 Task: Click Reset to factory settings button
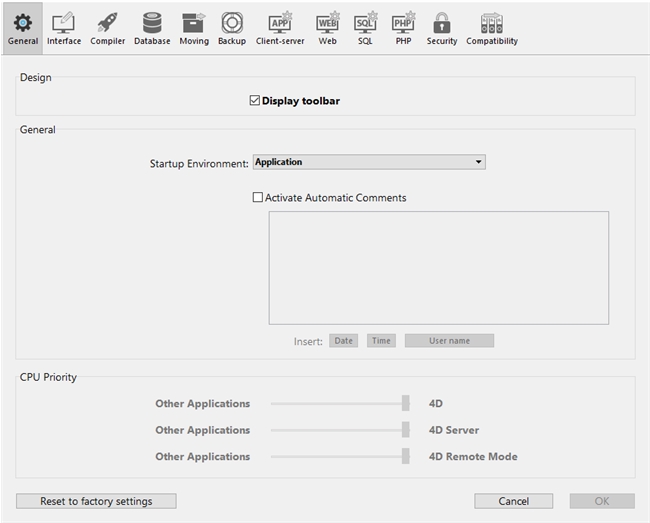pos(96,501)
